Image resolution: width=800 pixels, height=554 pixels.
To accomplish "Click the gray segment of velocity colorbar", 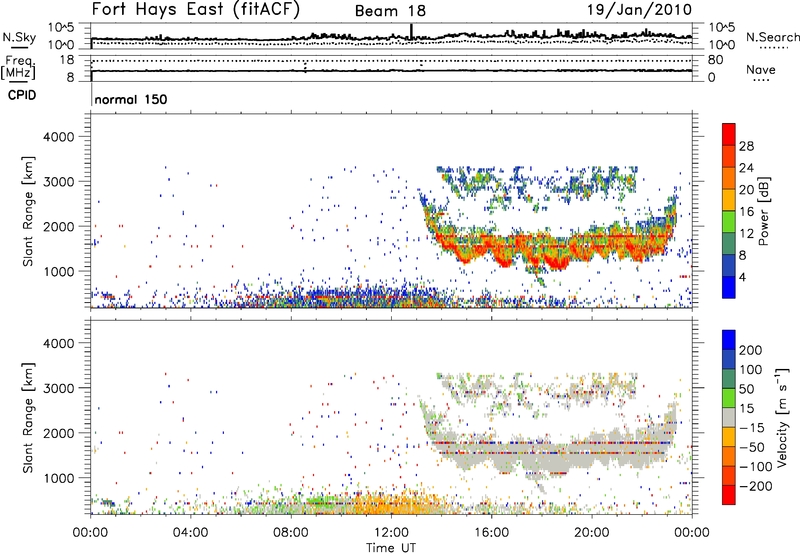I will click(x=729, y=418).
